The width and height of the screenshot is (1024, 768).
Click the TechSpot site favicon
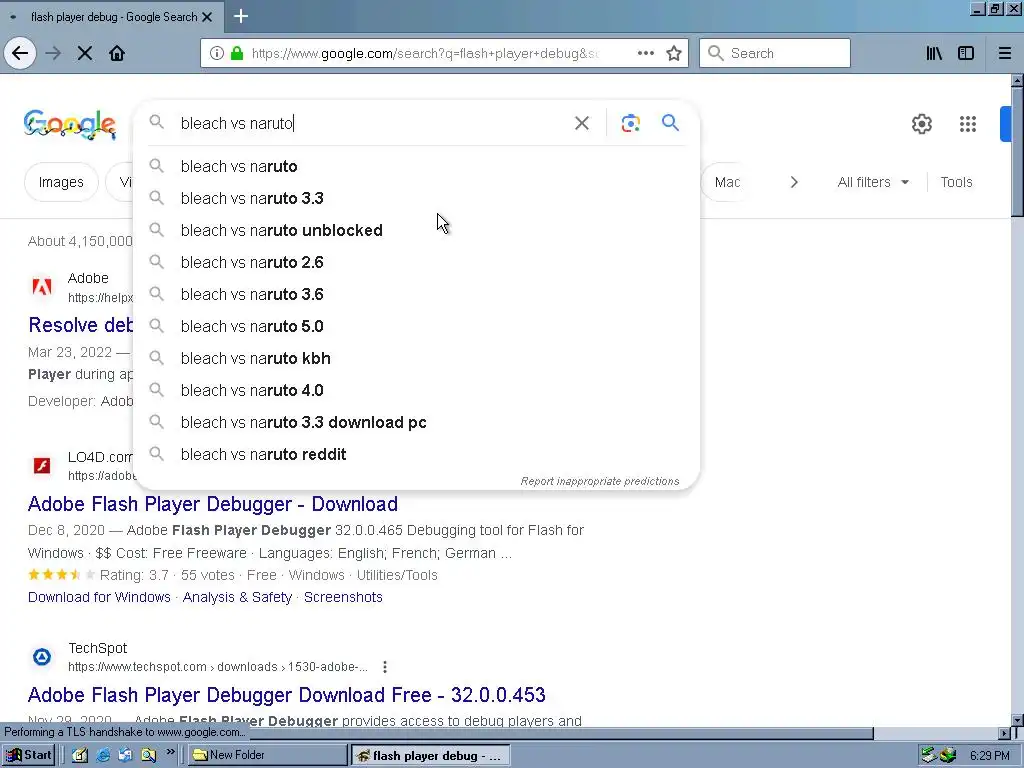42,657
